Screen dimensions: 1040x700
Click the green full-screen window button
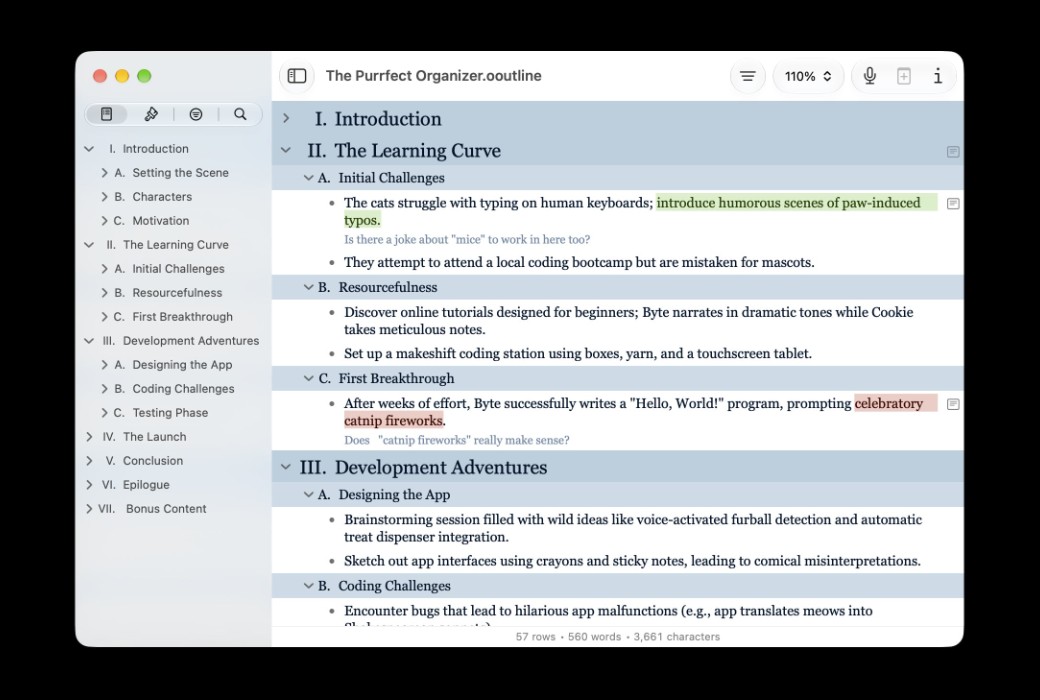pos(144,76)
